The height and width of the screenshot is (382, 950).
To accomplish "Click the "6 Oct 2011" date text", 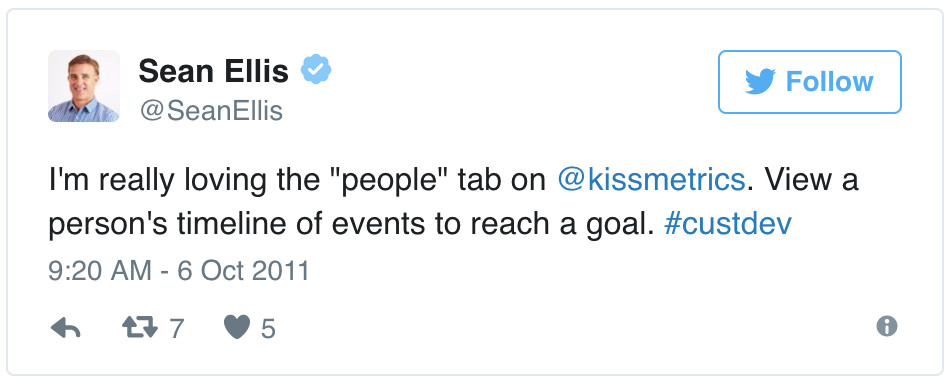I will click(243, 271).
